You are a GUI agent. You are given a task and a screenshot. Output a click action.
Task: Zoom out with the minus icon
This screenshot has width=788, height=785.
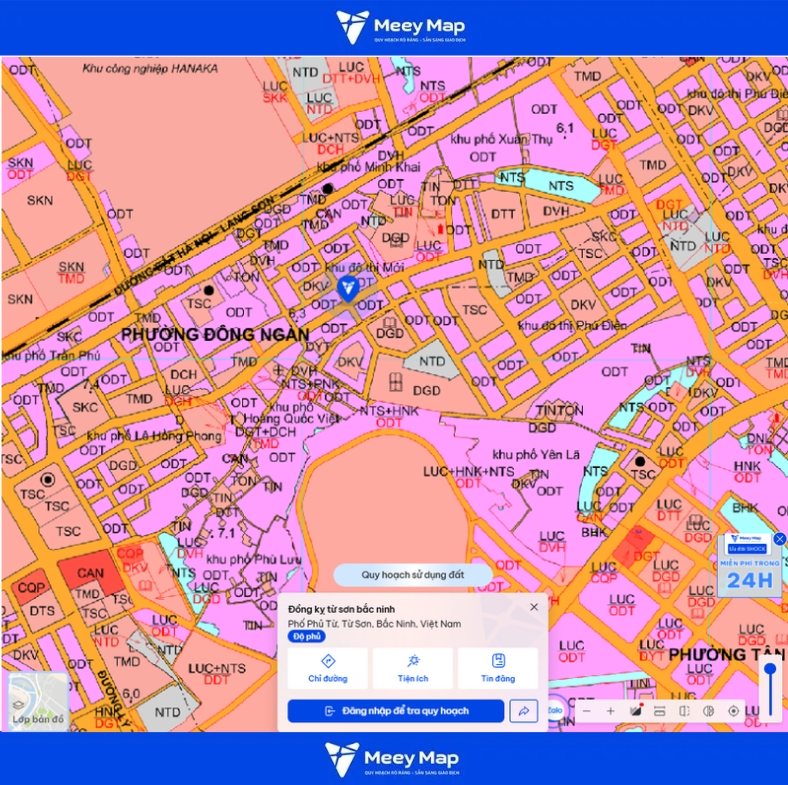(586, 711)
